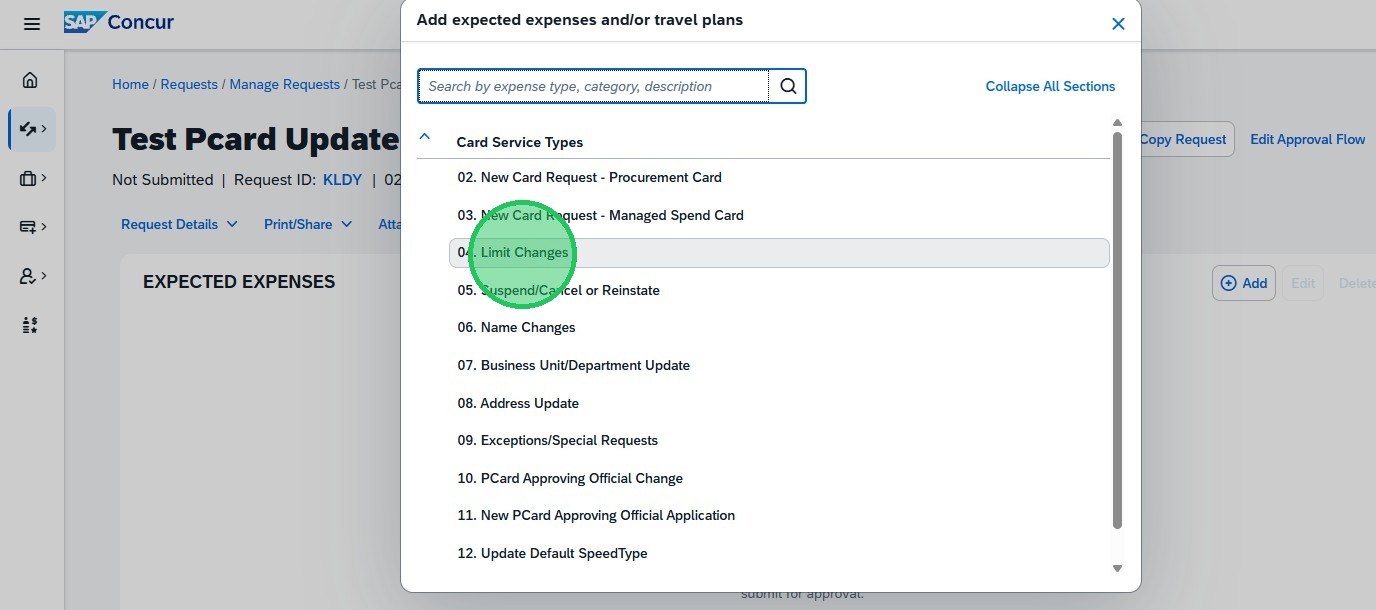Open the Approvals person sidebar icon
The width and height of the screenshot is (1376, 610).
click(33, 276)
